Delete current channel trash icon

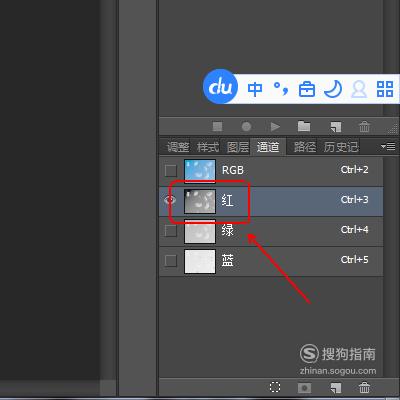click(x=364, y=388)
